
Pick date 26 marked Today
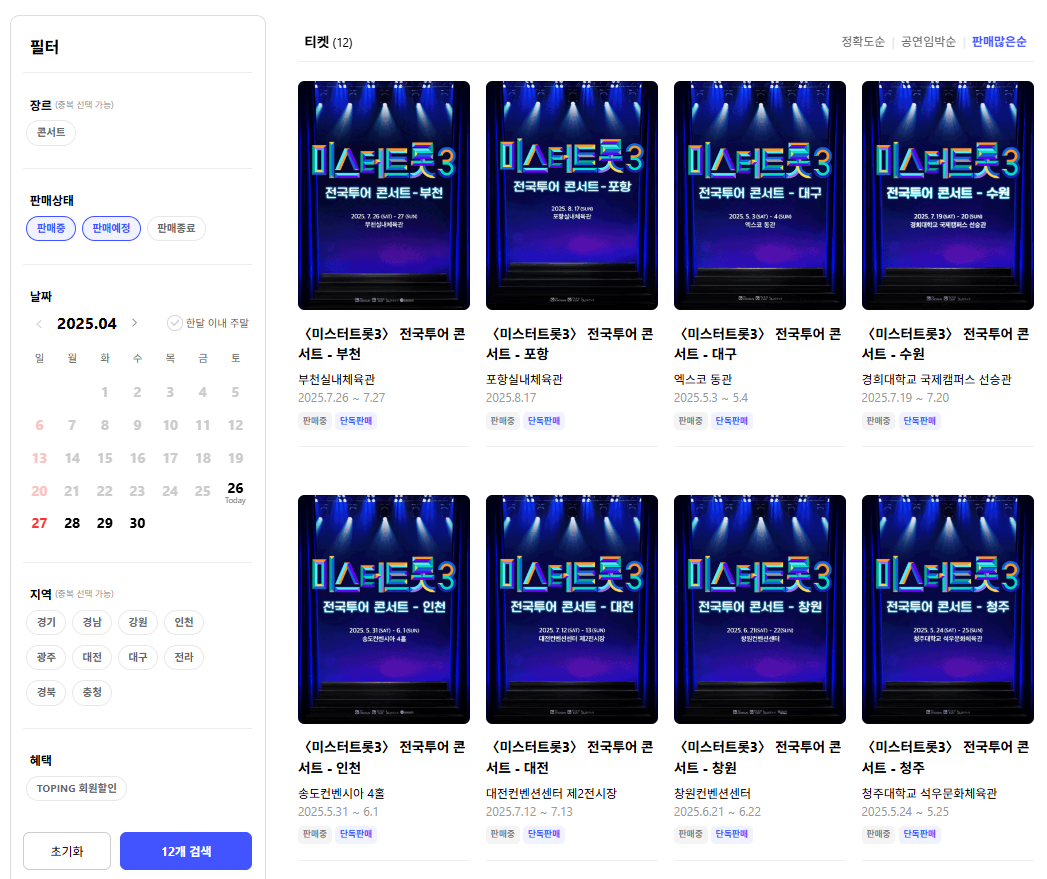tap(235, 492)
